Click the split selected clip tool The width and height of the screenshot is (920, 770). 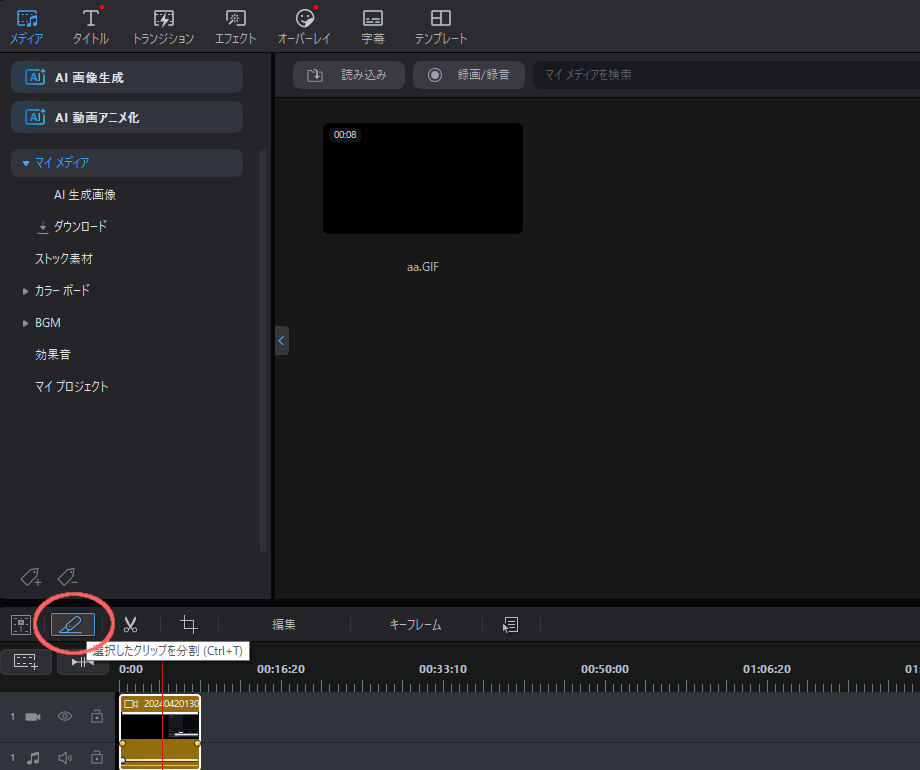click(73, 625)
